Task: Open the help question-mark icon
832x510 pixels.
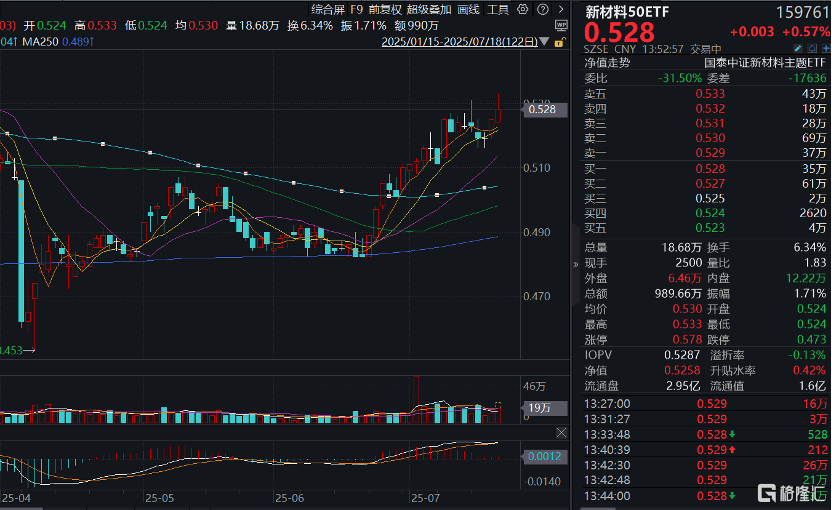Action: 542,9
